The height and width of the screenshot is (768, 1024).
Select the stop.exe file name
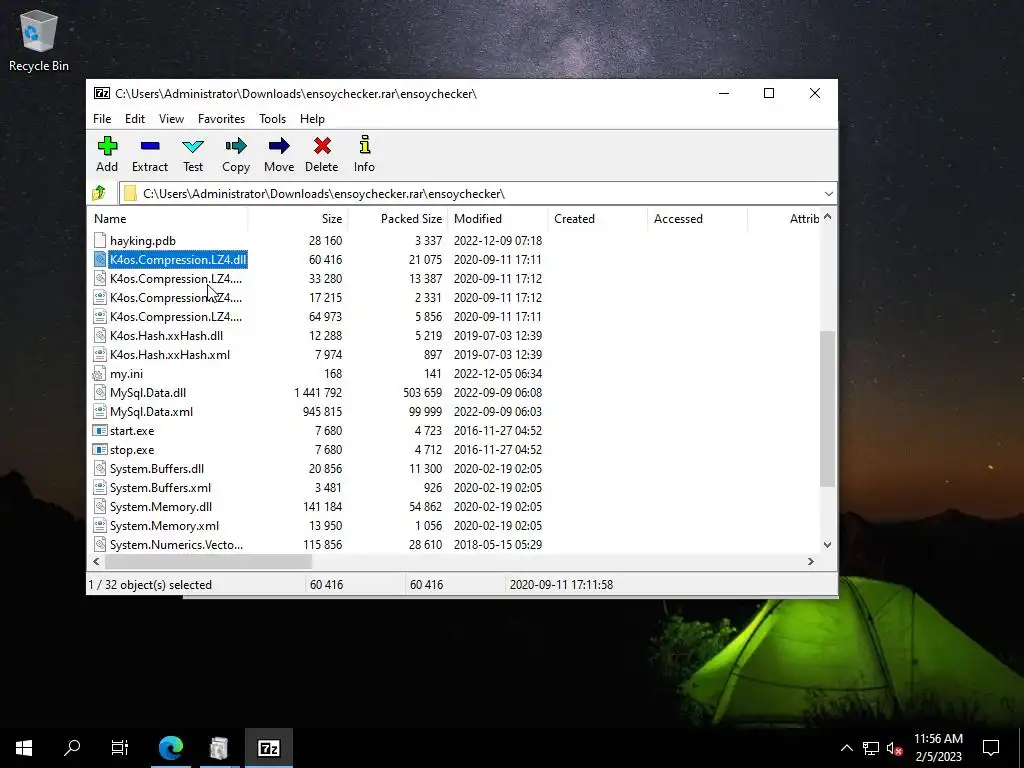132,449
